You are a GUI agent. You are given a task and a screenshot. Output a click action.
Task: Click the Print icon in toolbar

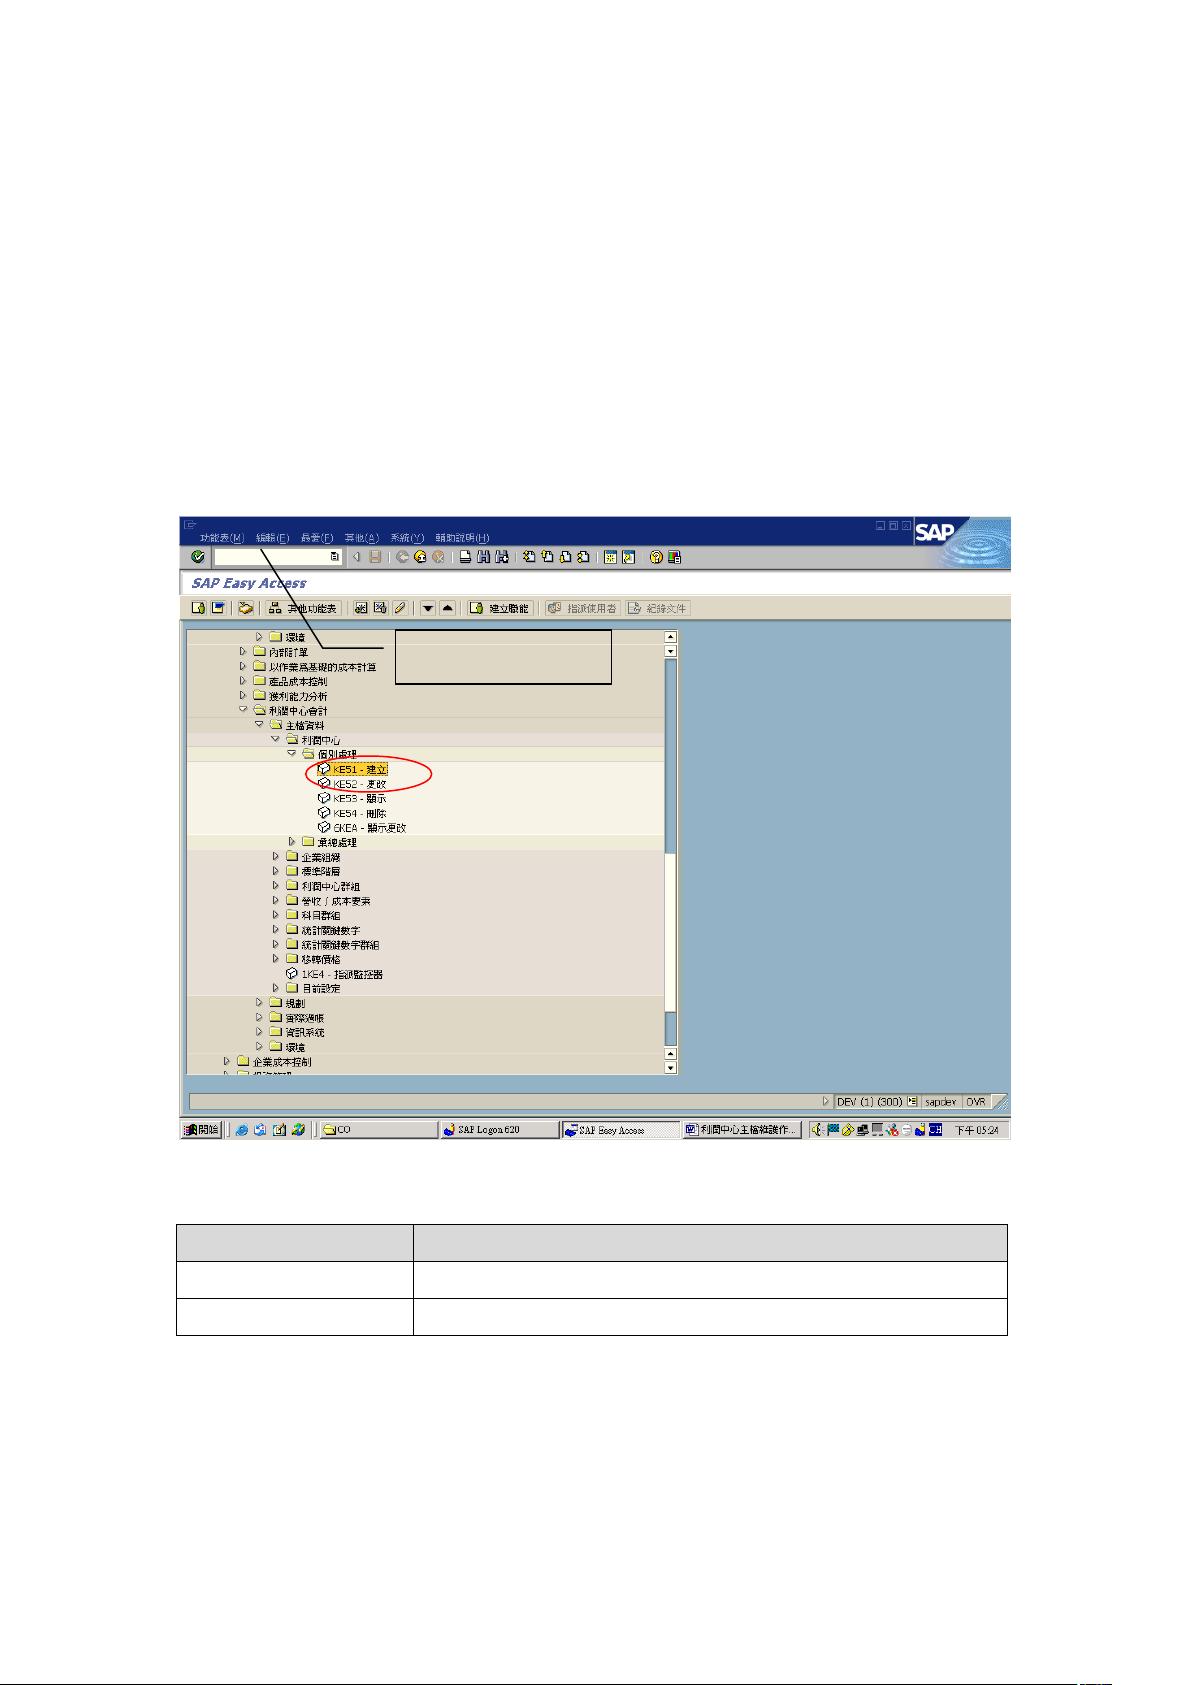[x=465, y=557]
